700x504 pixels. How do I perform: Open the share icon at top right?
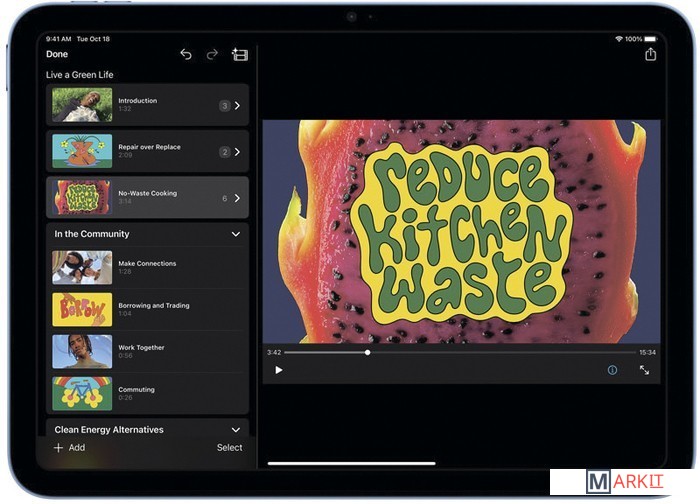tap(651, 54)
